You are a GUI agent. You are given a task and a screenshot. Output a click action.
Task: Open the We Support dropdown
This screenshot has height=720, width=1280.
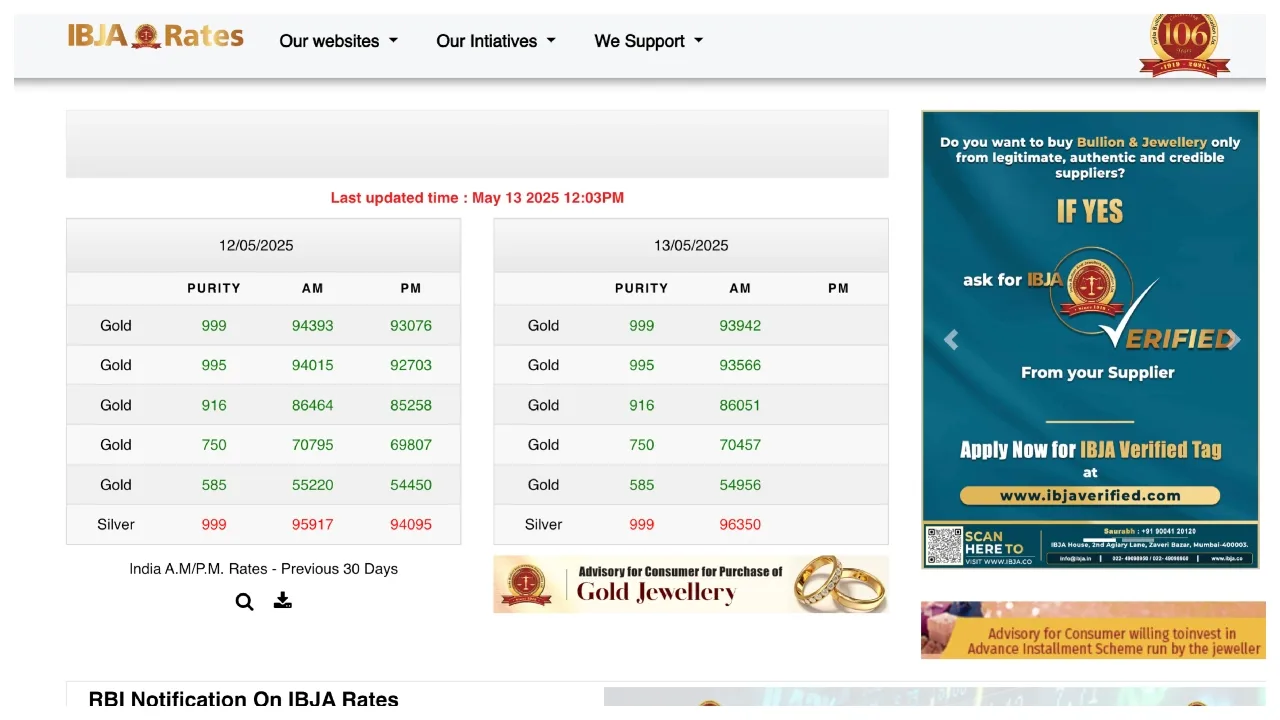[x=648, y=41]
